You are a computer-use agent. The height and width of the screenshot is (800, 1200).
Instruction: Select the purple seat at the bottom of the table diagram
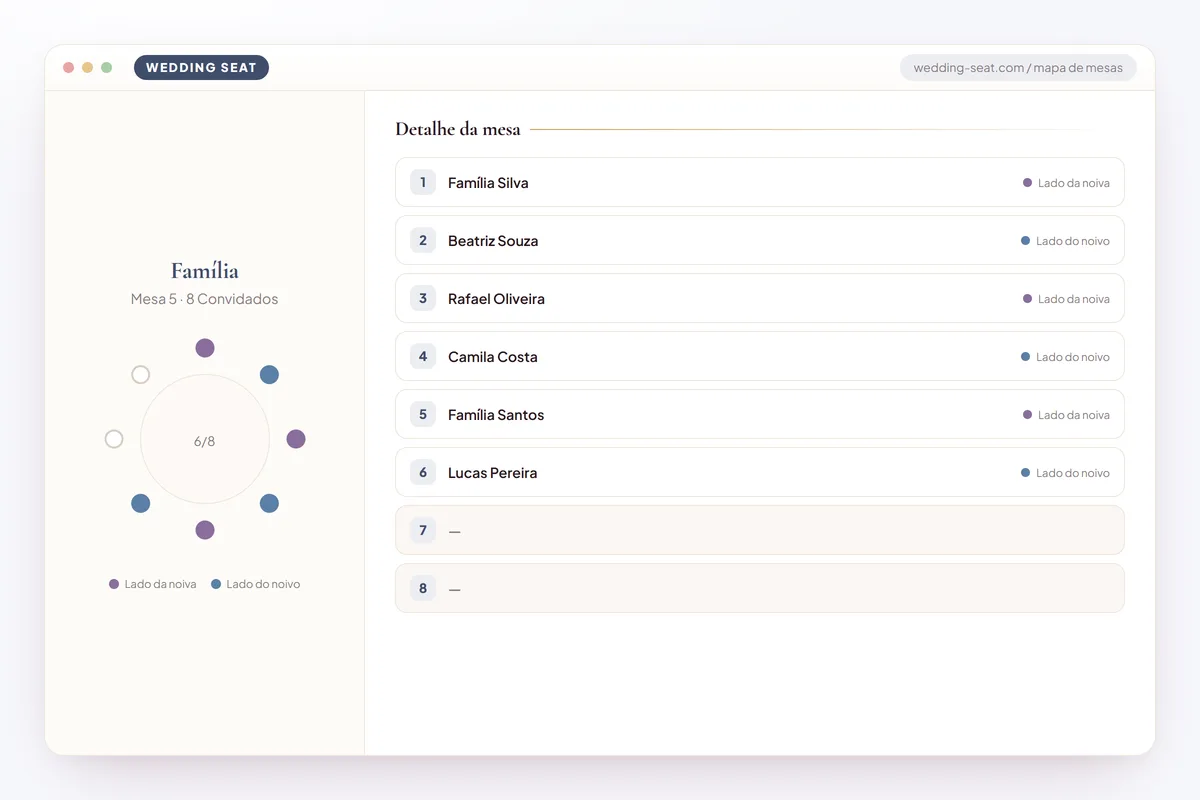pyautogui.click(x=205, y=530)
